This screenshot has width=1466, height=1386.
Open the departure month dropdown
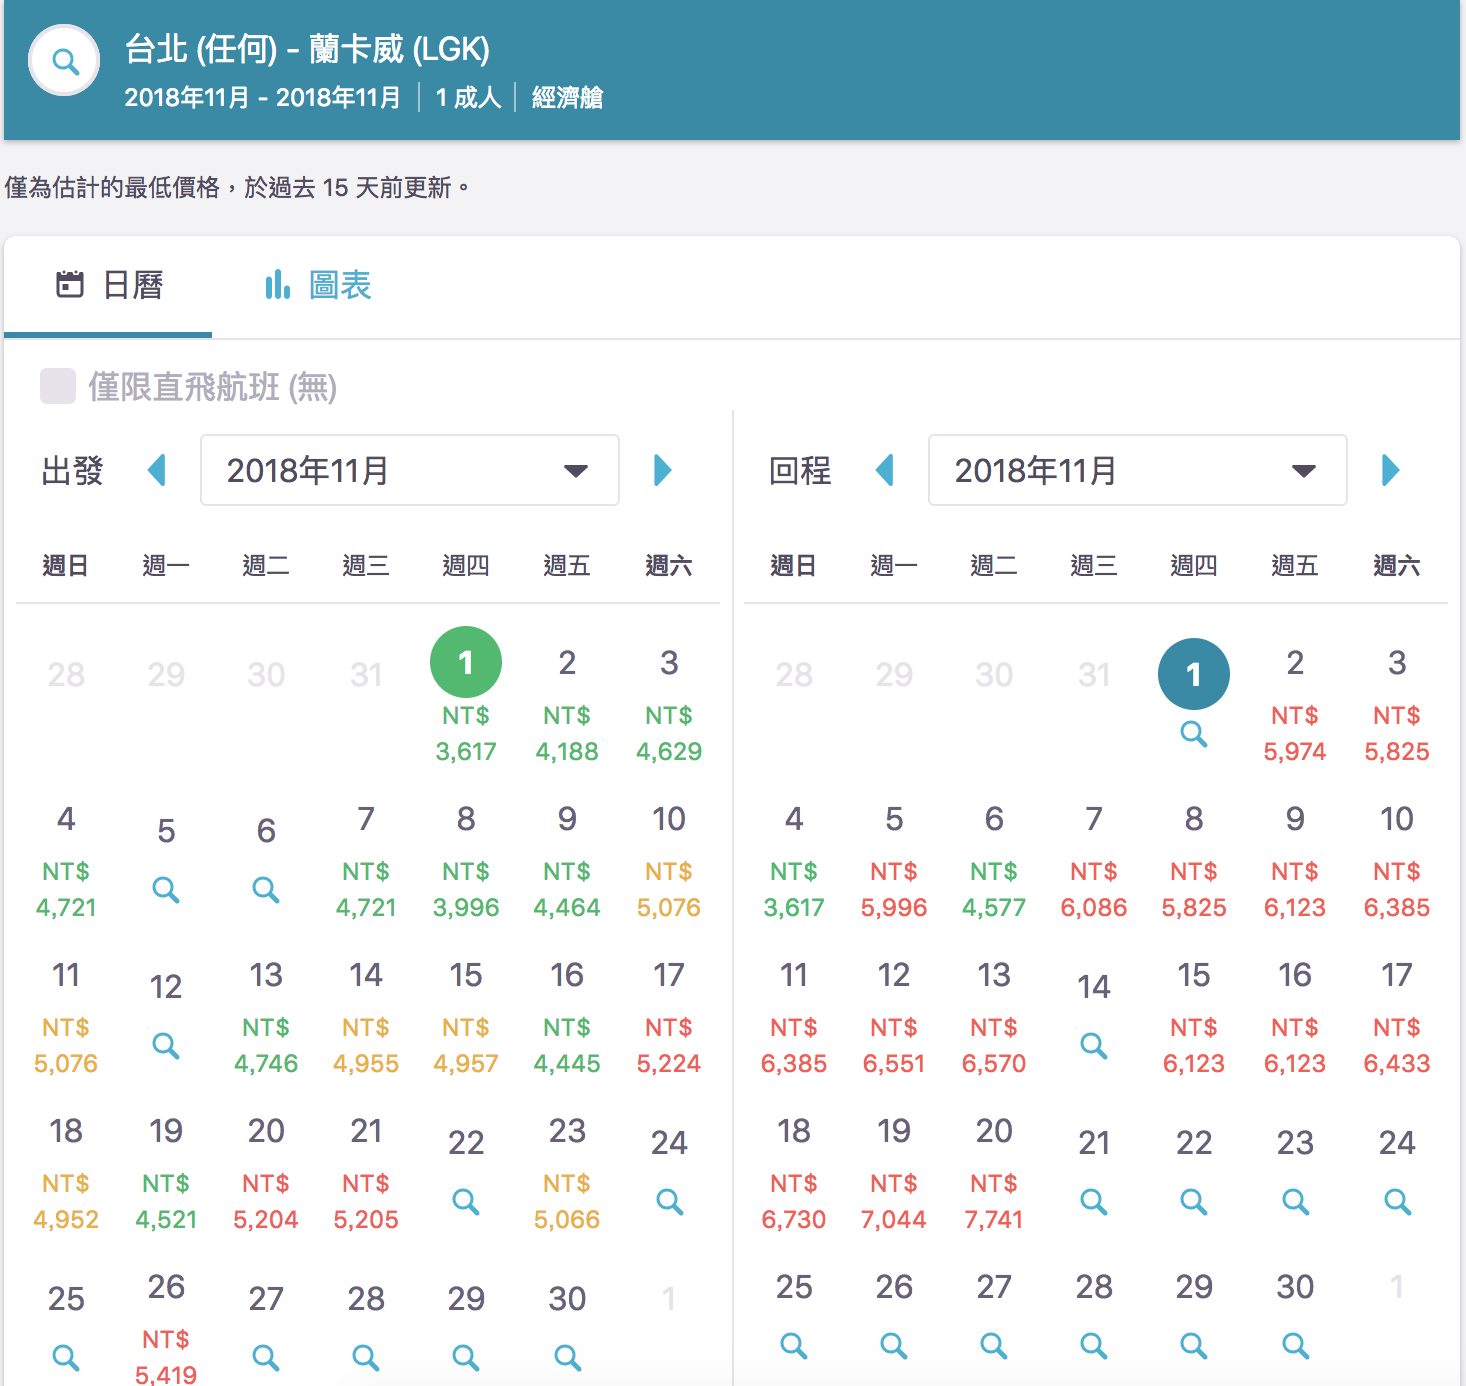[x=409, y=470]
